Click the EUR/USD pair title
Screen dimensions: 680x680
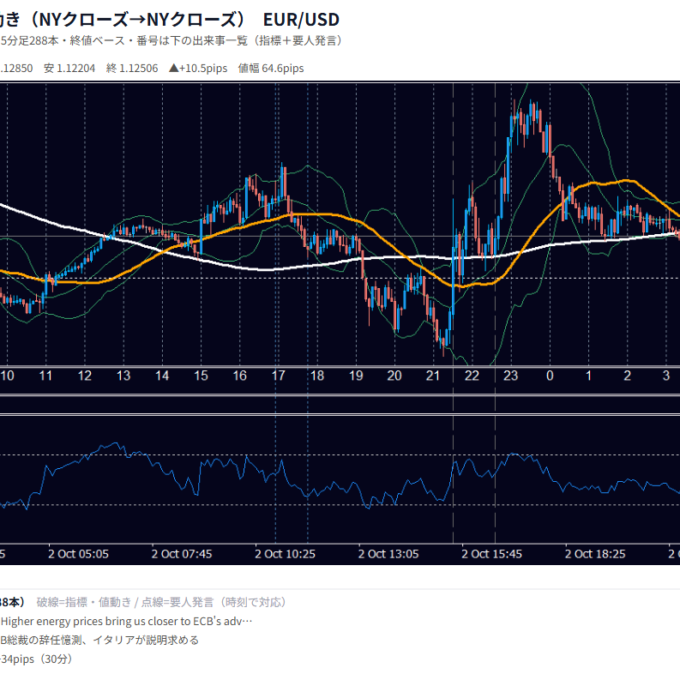click(301, 20)
